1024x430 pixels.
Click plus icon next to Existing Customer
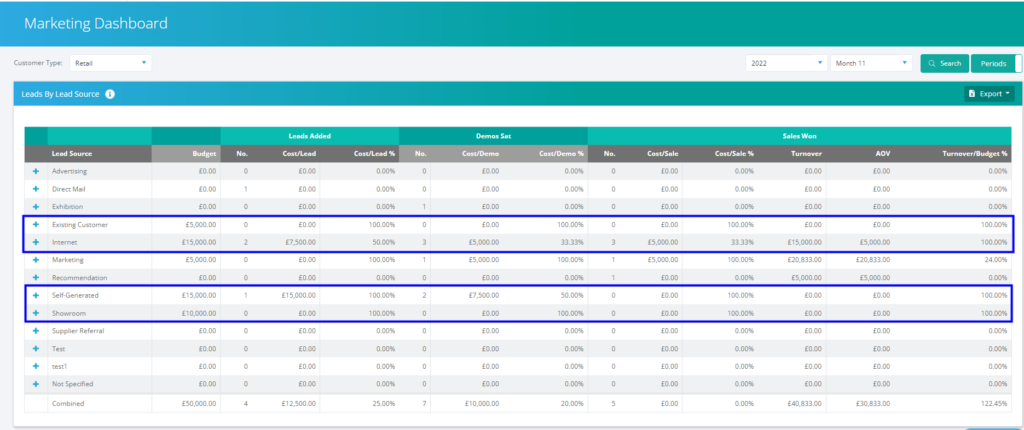click(35, 225)
